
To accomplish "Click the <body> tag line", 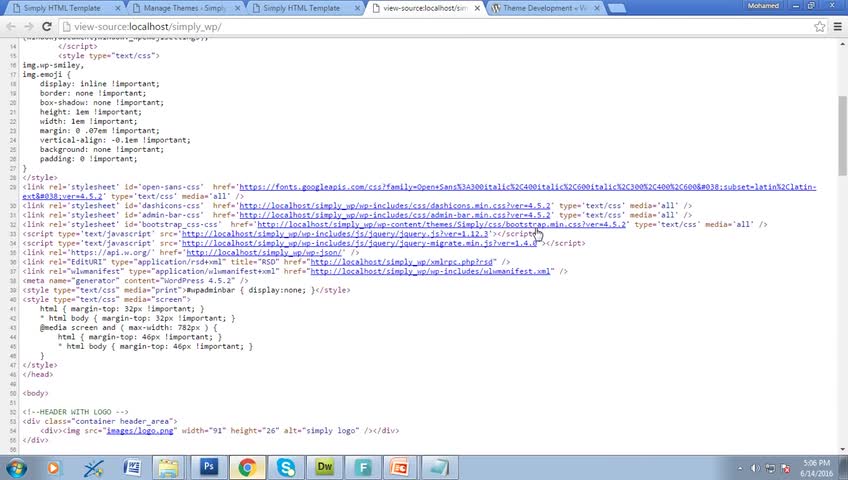I will [35, 393].
